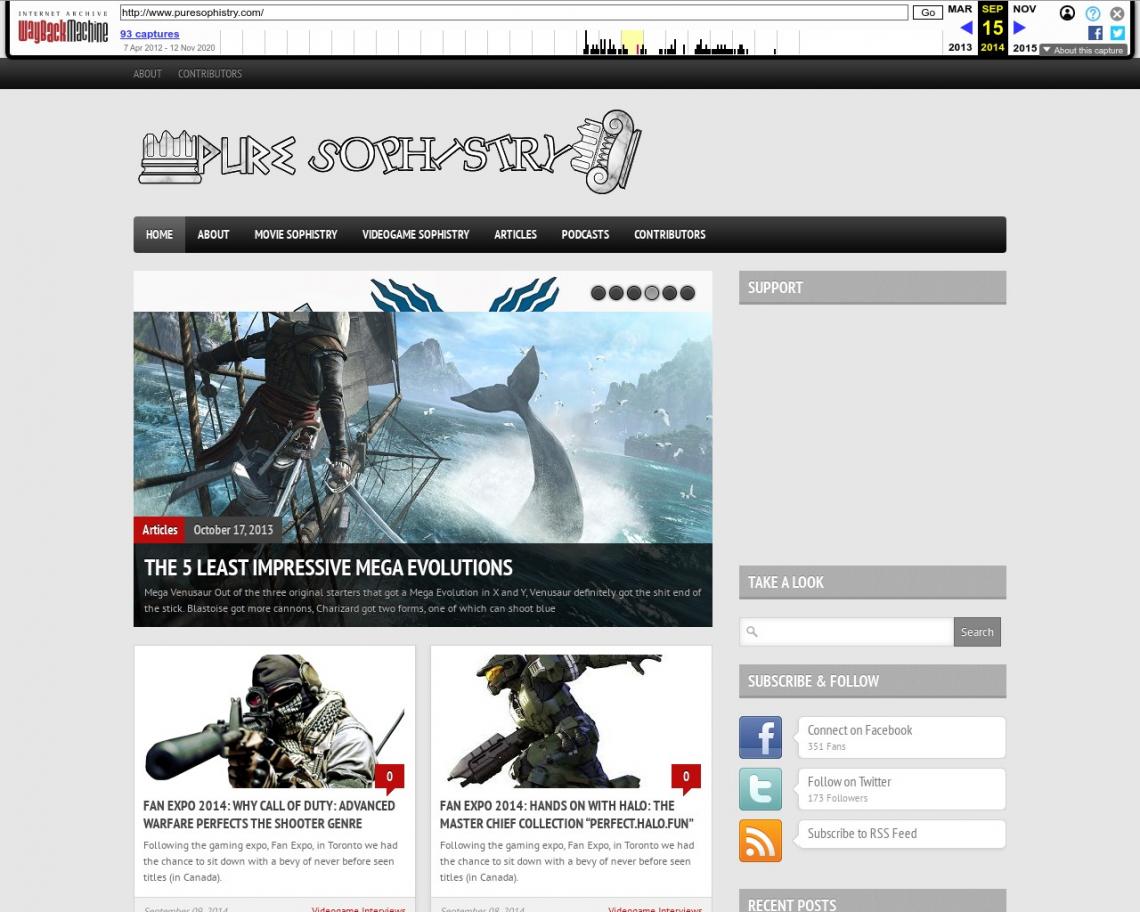Click the Master Chief Halo thumbnail
Viewport: 1140px width, 912px height.
point(571,721)
